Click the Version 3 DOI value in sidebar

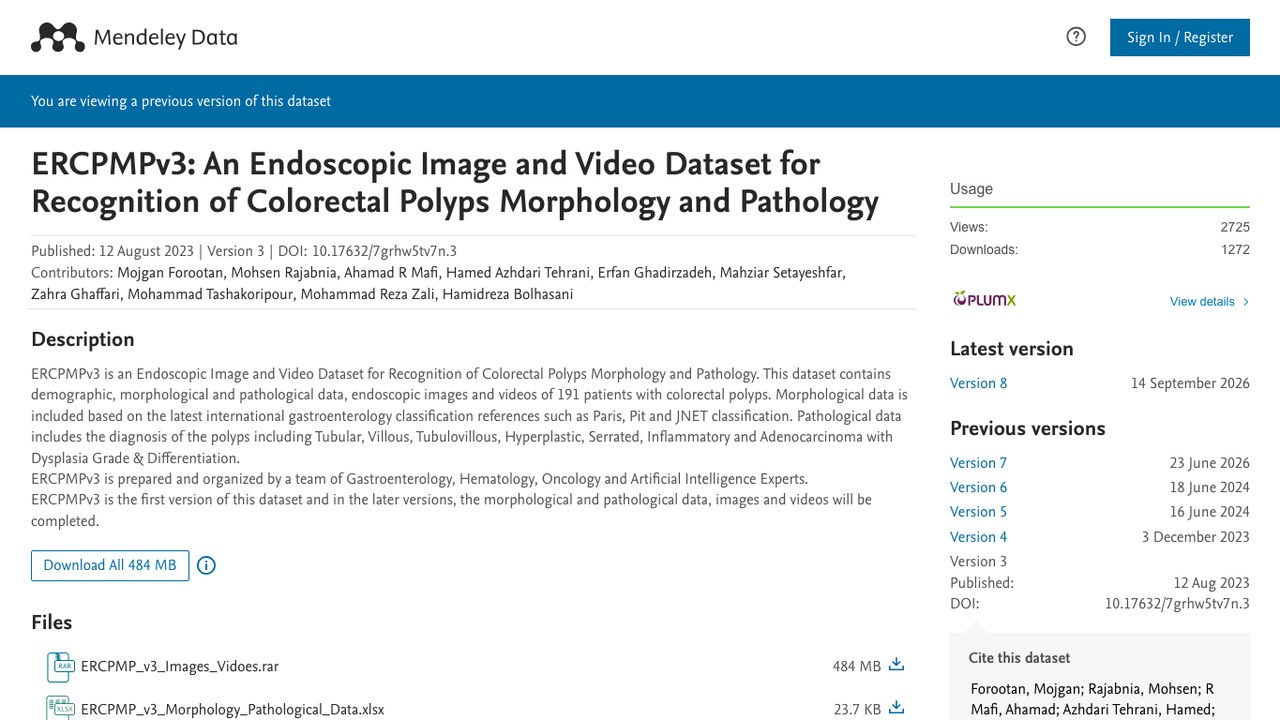[1177, 604]
